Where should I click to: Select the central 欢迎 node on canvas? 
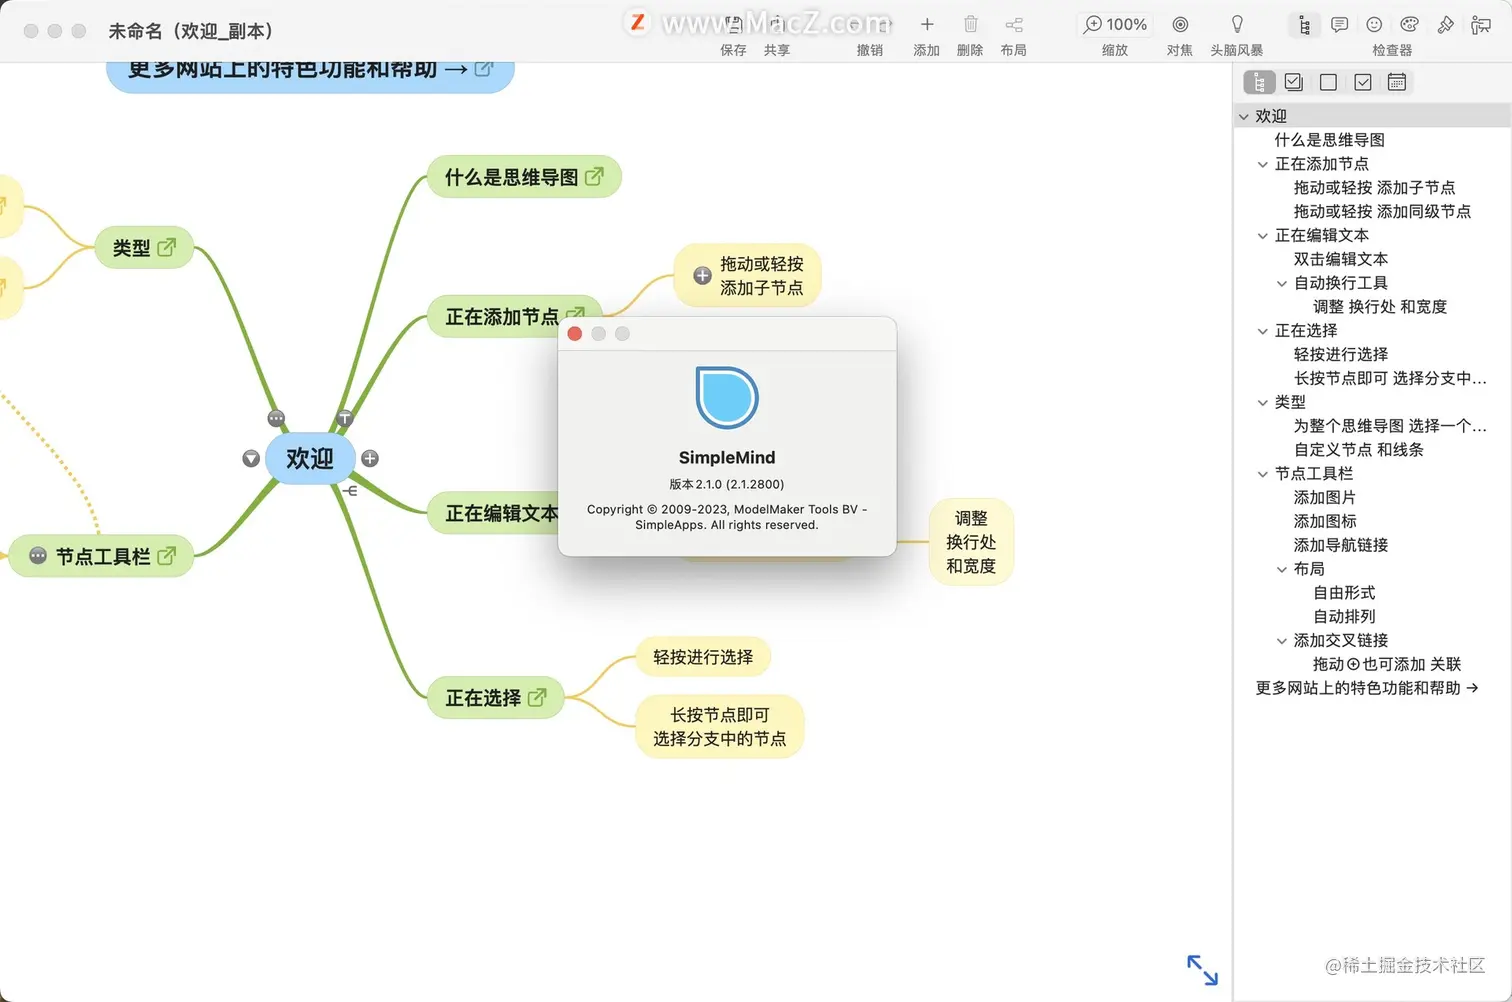click(310, 458)
